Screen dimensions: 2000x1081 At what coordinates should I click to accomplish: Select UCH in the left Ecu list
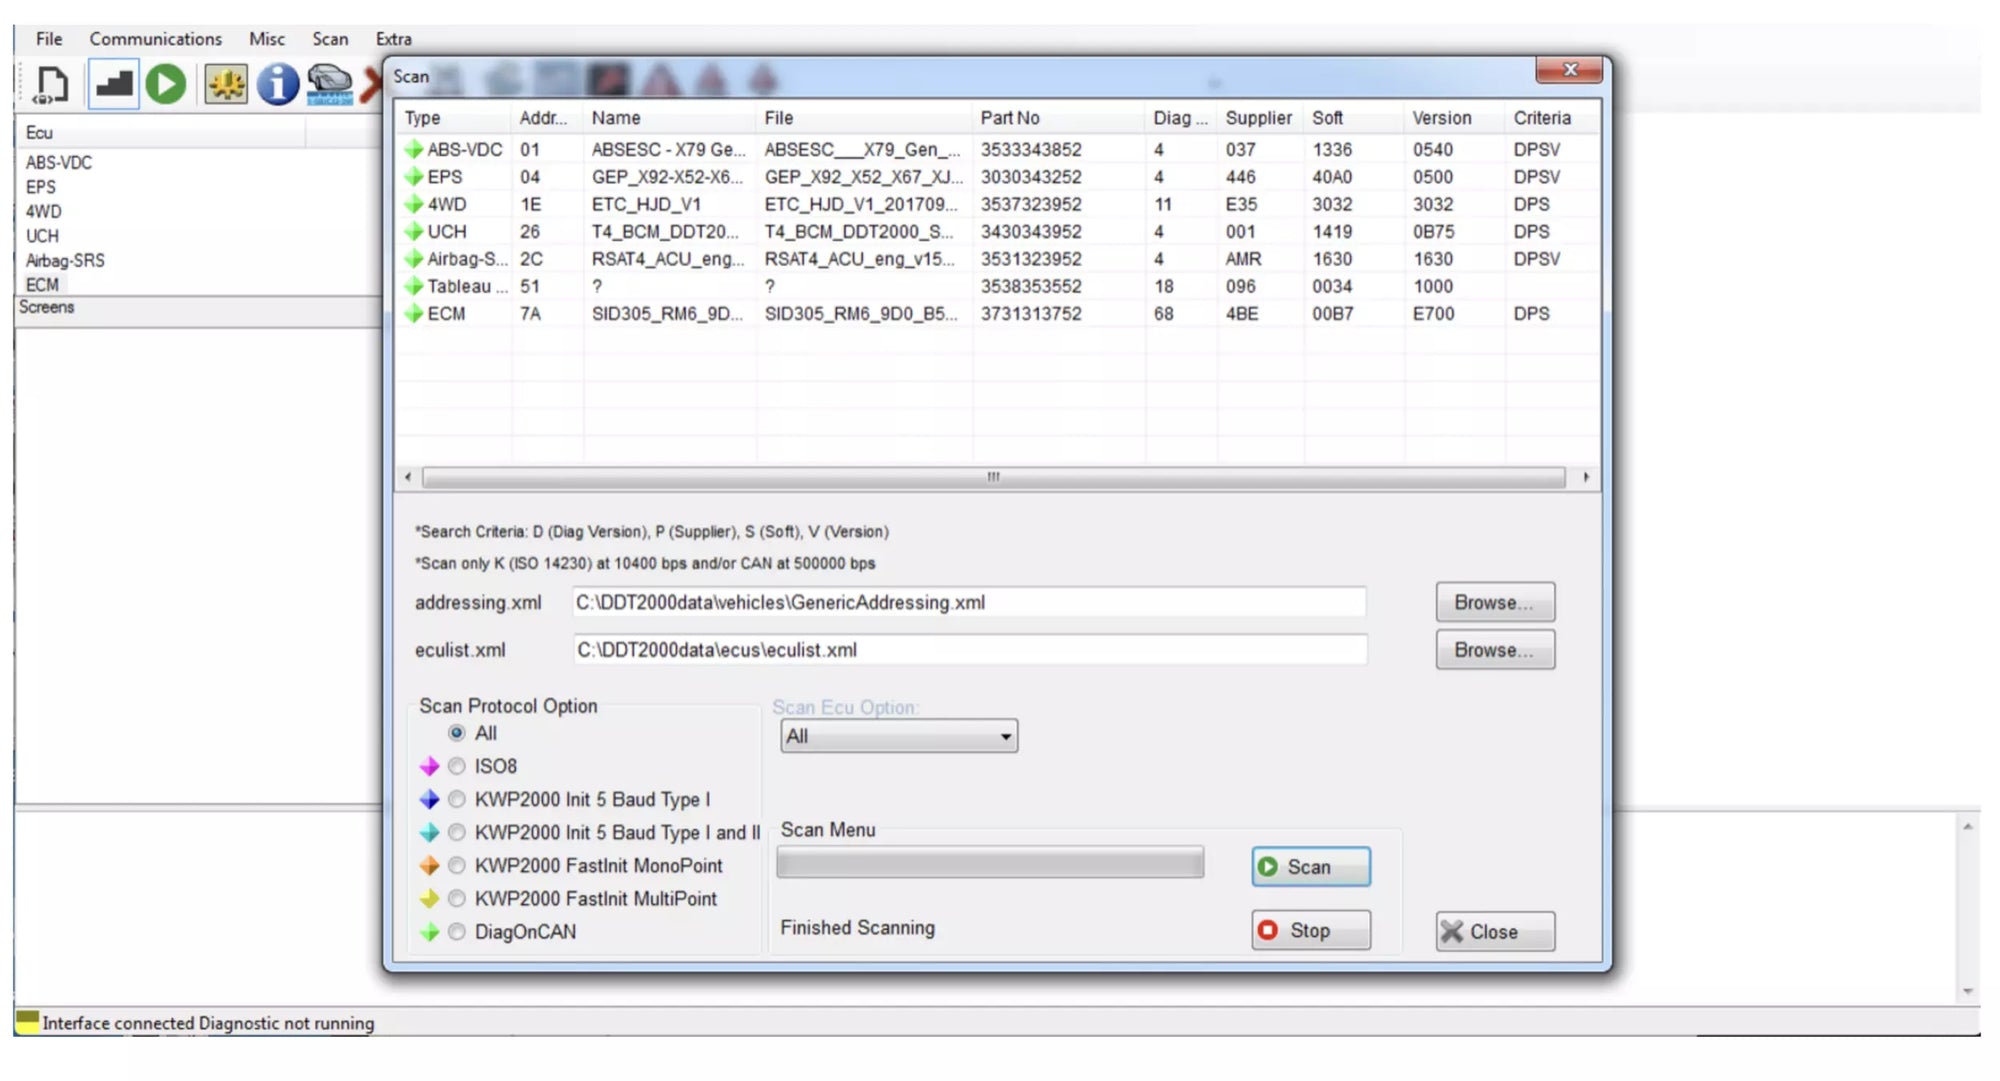pyautogui.click(x=42, y=236)
